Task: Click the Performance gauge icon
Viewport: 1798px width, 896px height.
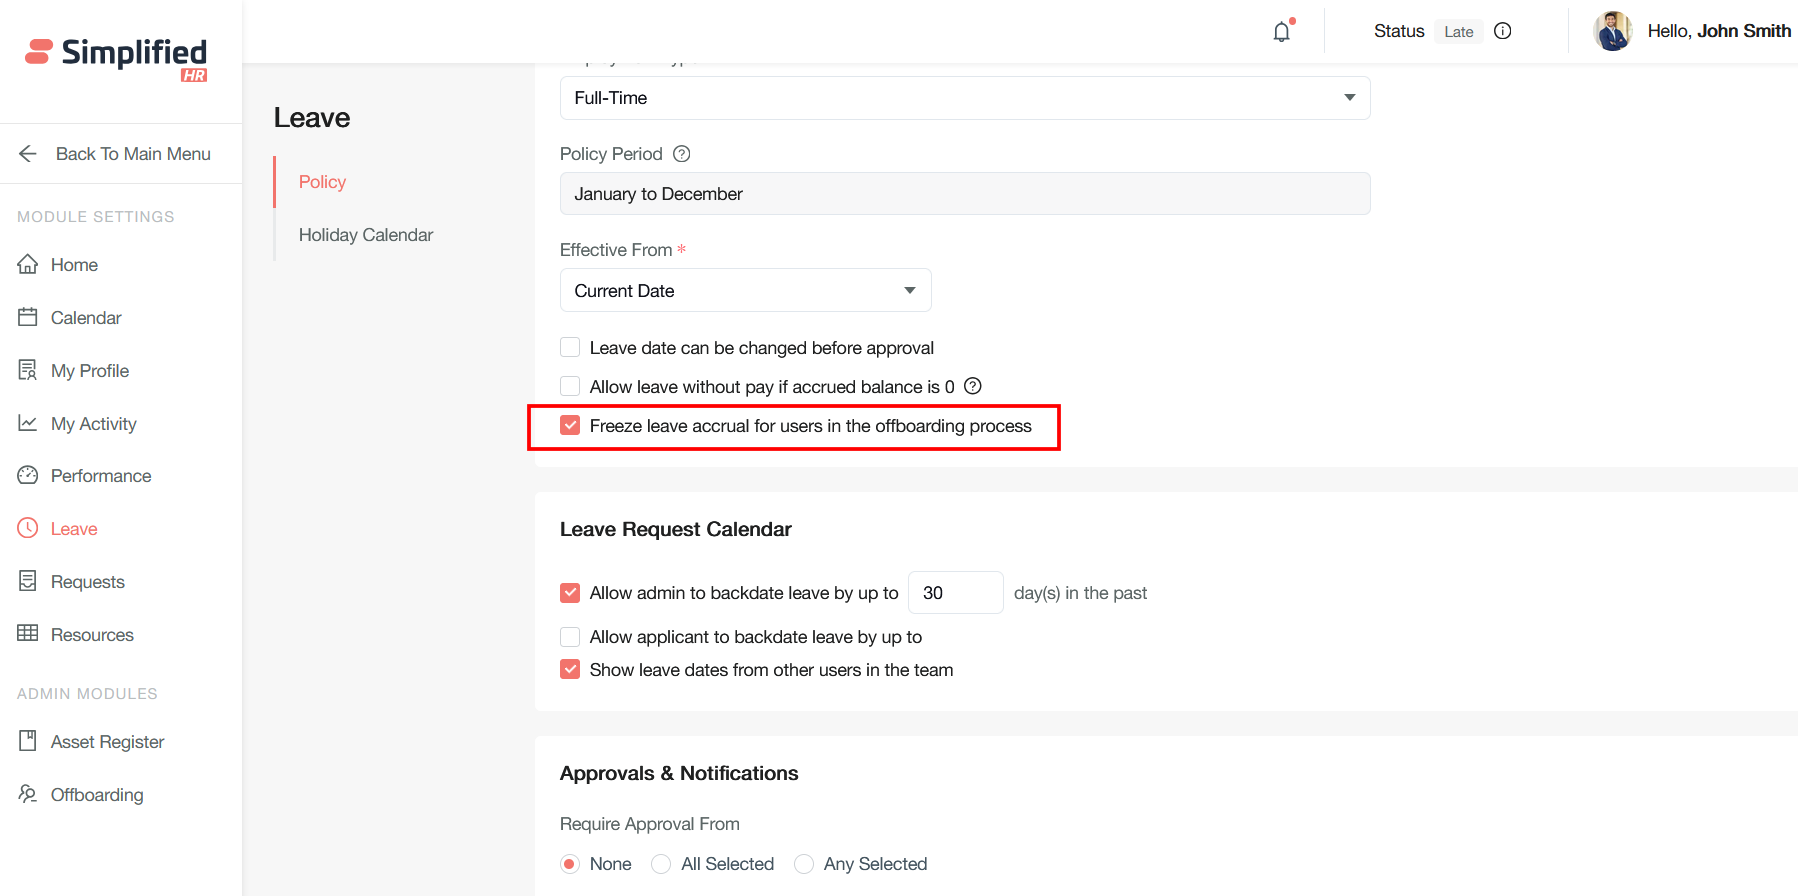Action: click(28, 476)
